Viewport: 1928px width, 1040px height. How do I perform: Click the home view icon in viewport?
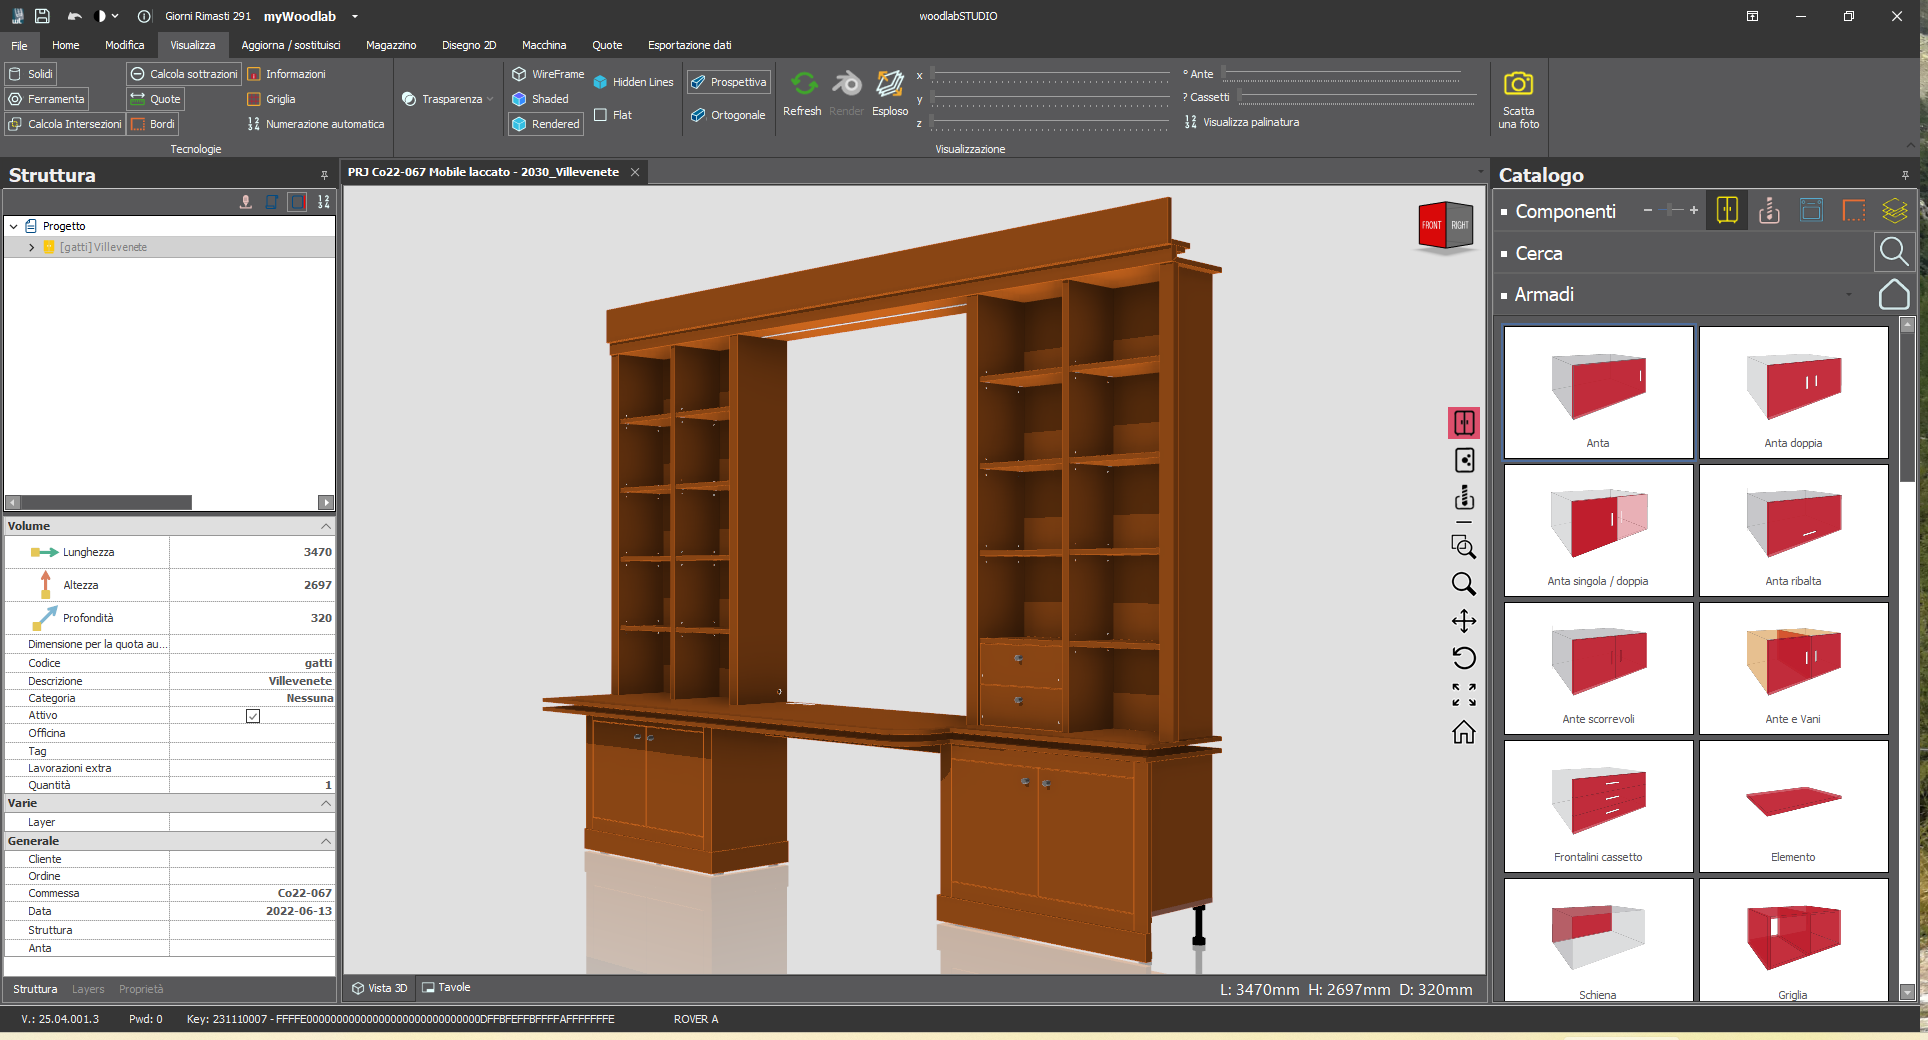click(1464, 733)
